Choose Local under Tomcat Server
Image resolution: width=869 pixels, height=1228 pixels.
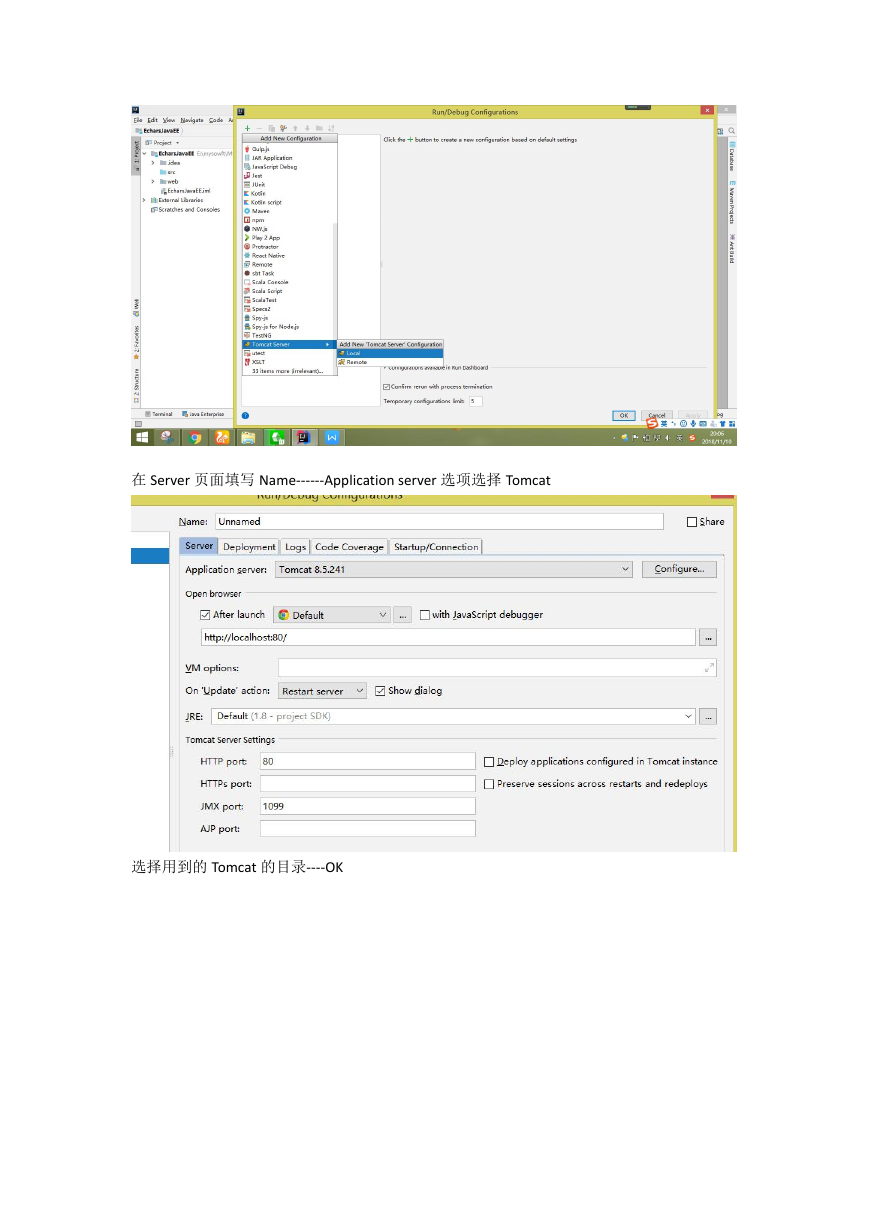coord(390,353)
